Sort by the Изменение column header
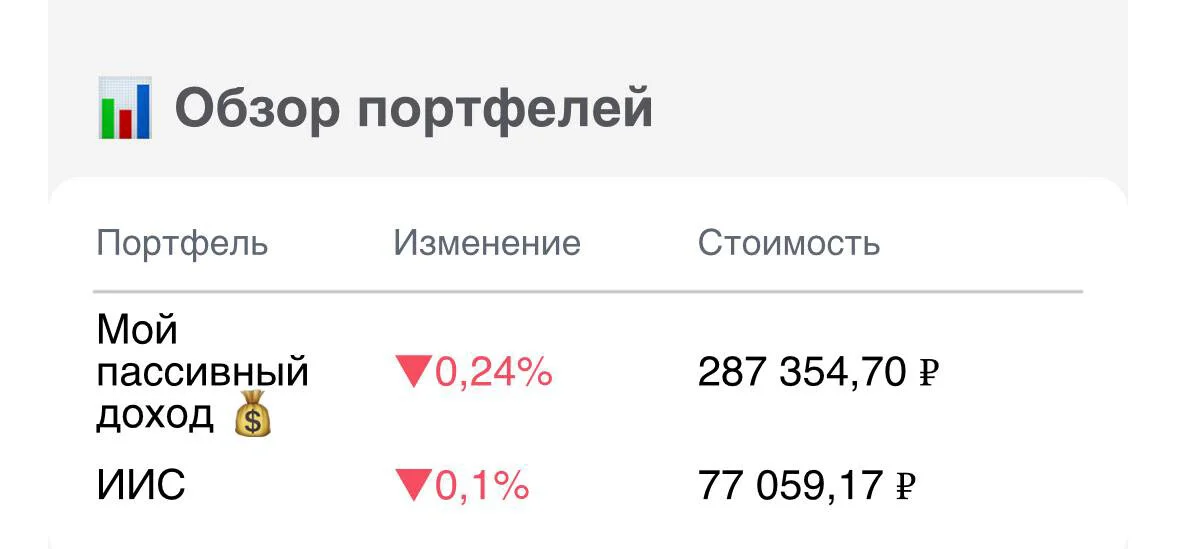 pos(487,244)
